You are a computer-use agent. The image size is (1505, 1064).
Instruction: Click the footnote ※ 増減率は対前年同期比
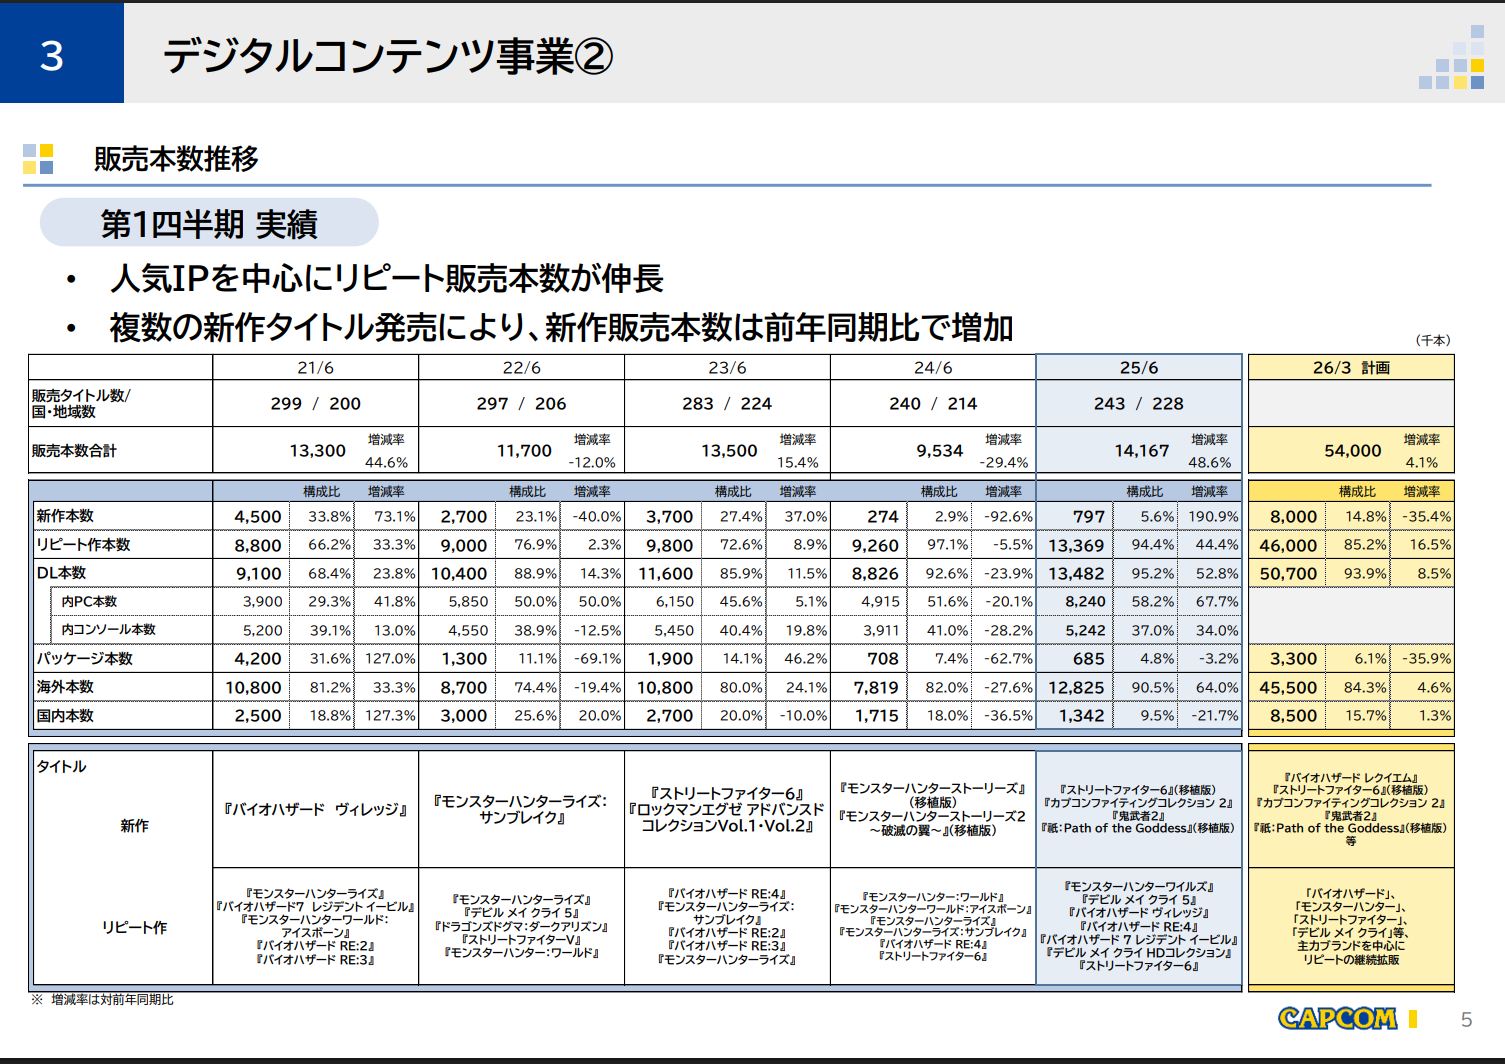coord(102,999)
